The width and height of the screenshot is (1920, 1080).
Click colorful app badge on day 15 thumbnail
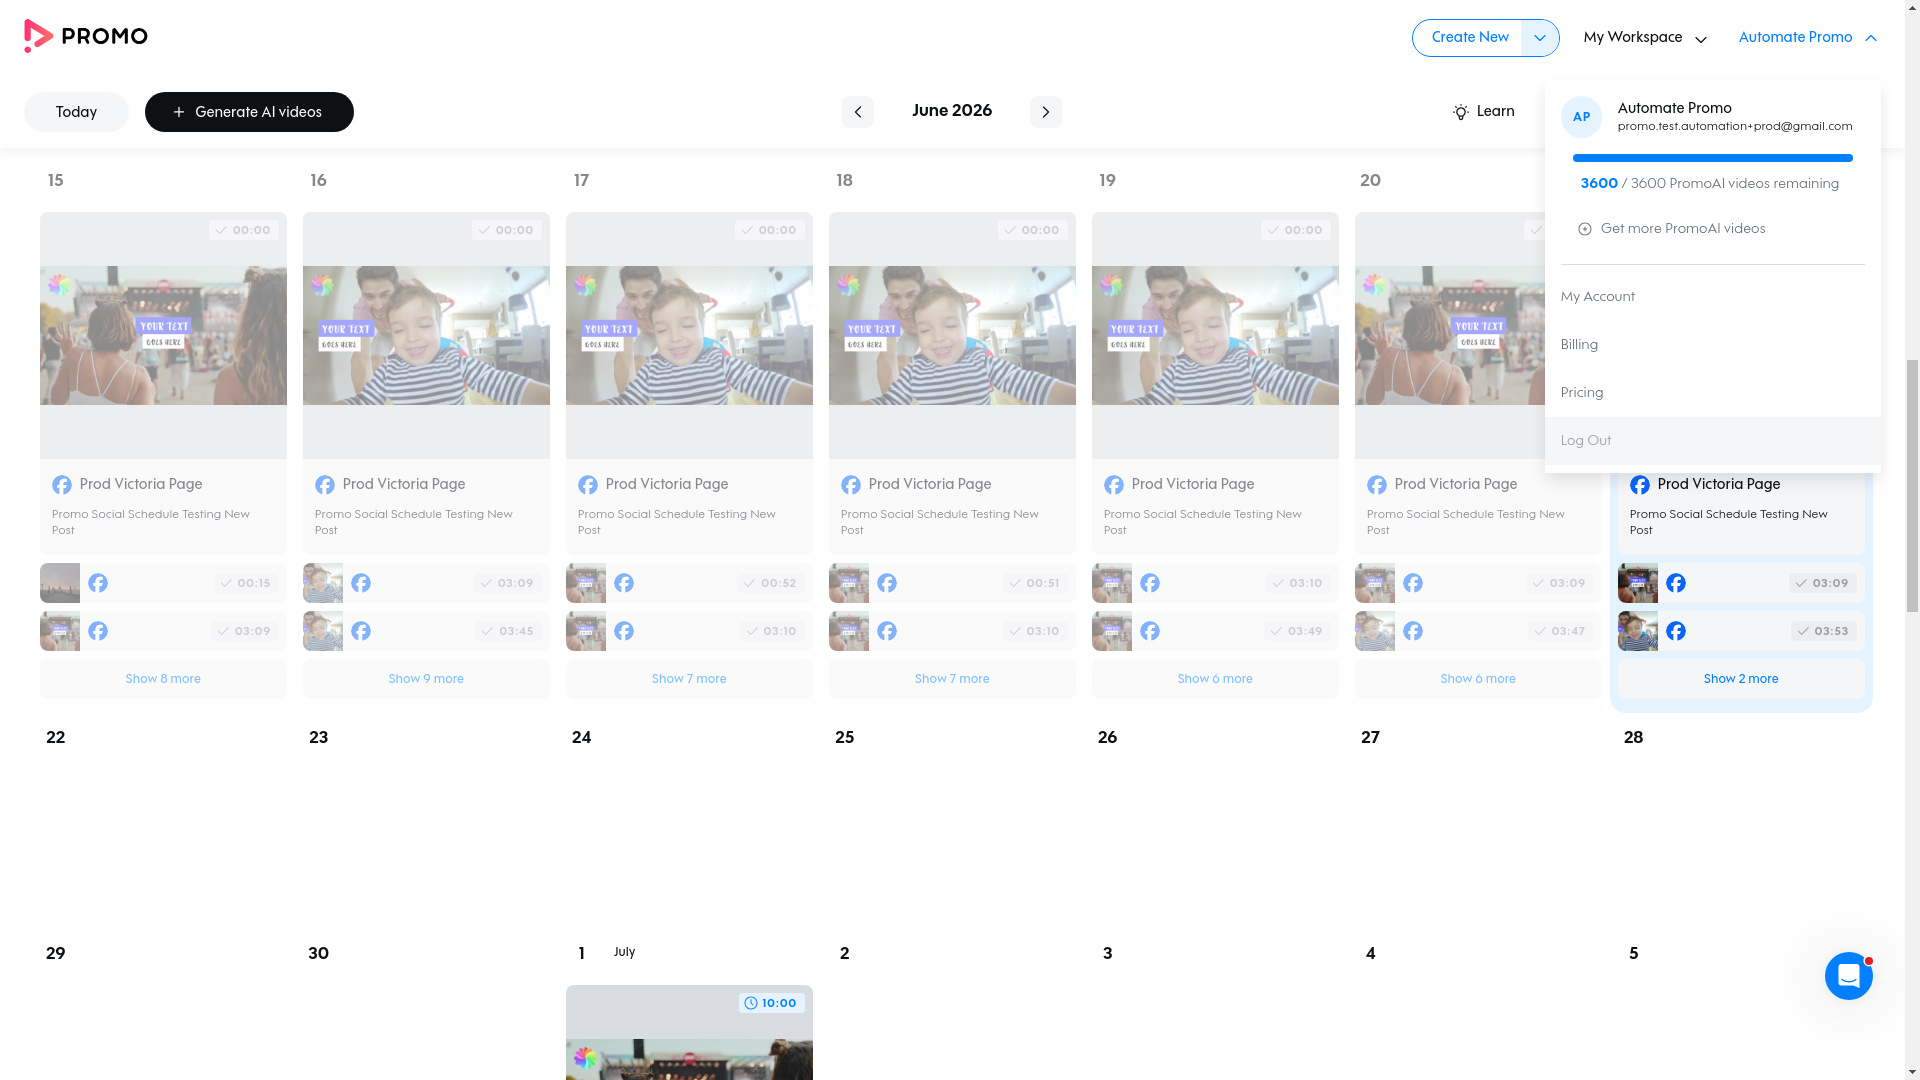[x=60, y=286]
